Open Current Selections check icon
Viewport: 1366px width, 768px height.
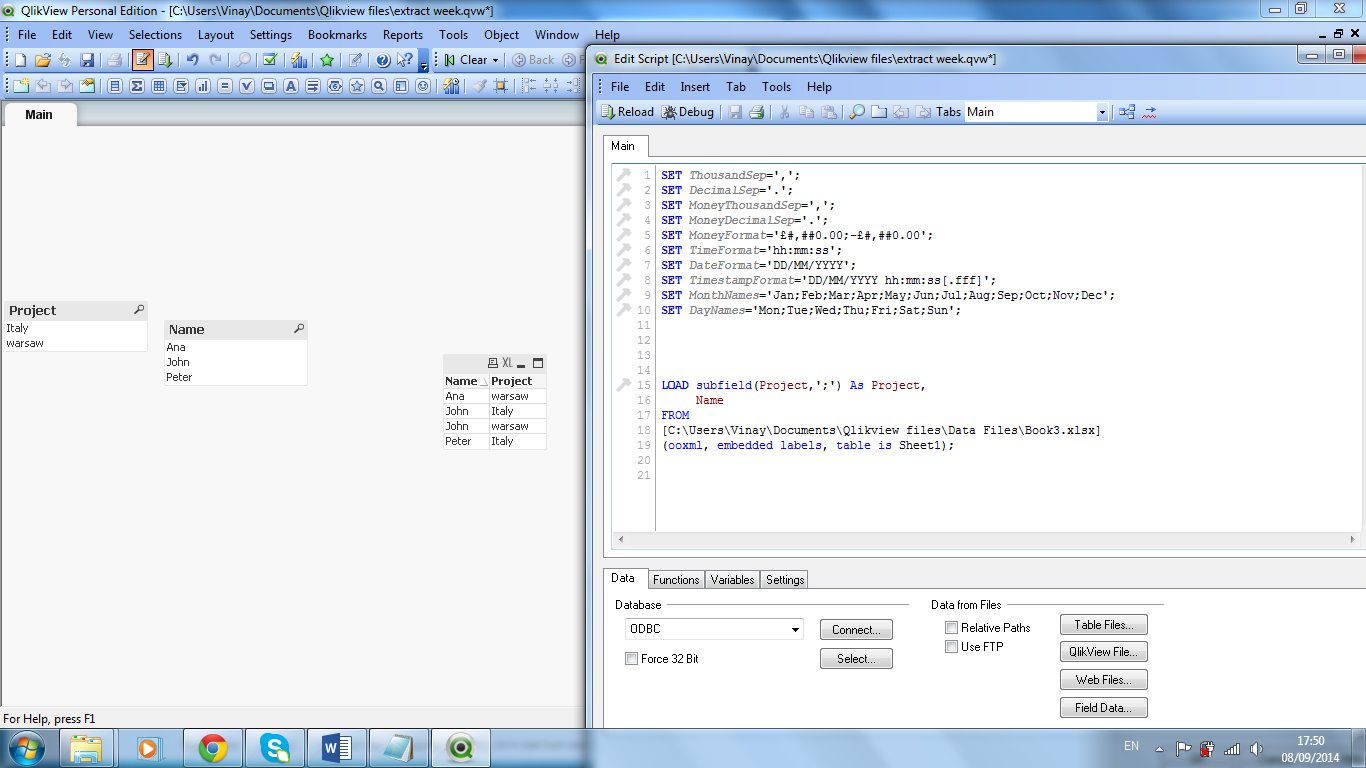coord(270,60)
